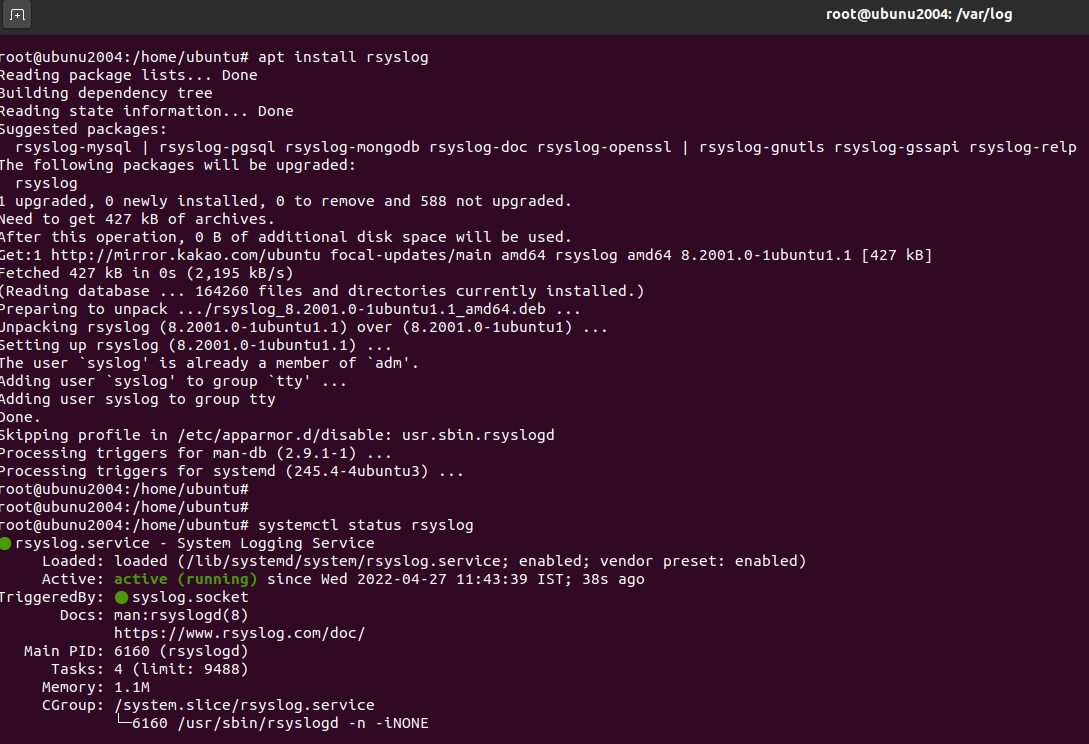
Task: Click 'Reading state information... Done'
Action: 147,111
